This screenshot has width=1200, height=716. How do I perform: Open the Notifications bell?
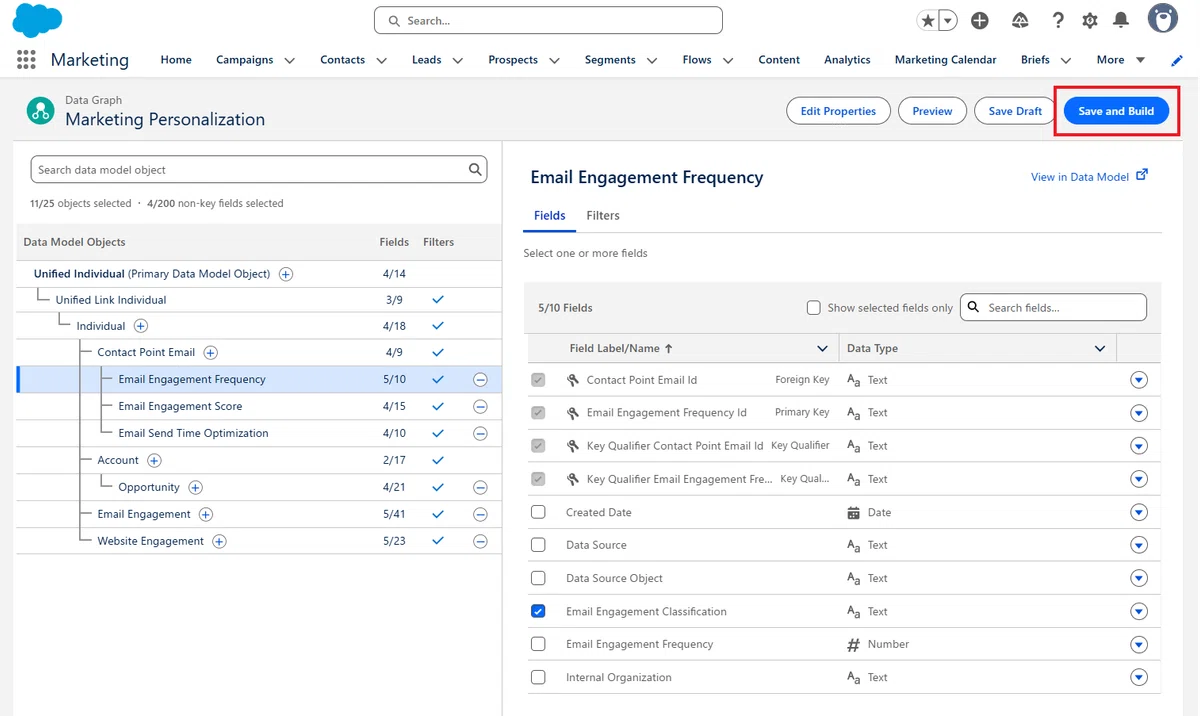tap(1122, 20)
